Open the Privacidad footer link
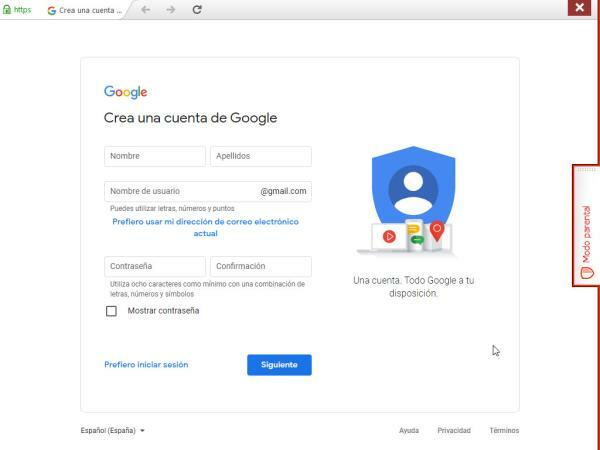Image resolution: width=600 pixels, height=450 pixels. point(453,430)
